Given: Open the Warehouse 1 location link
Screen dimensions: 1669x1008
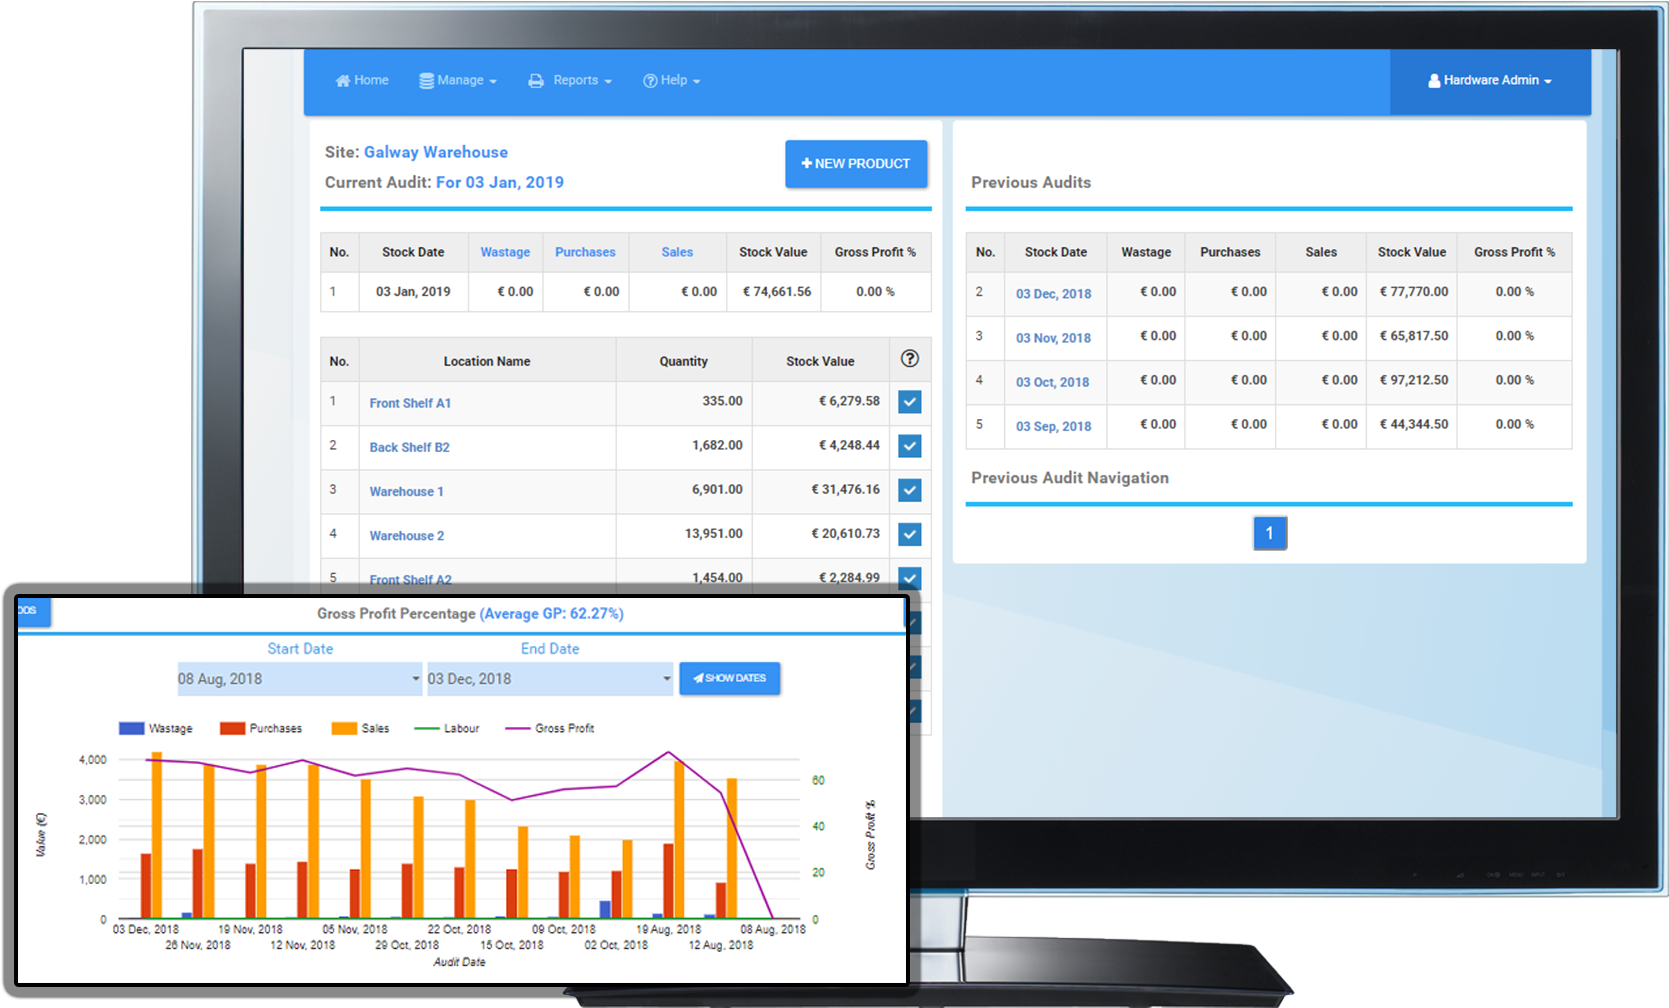Looking at the screenshot, I should (406, 492).
